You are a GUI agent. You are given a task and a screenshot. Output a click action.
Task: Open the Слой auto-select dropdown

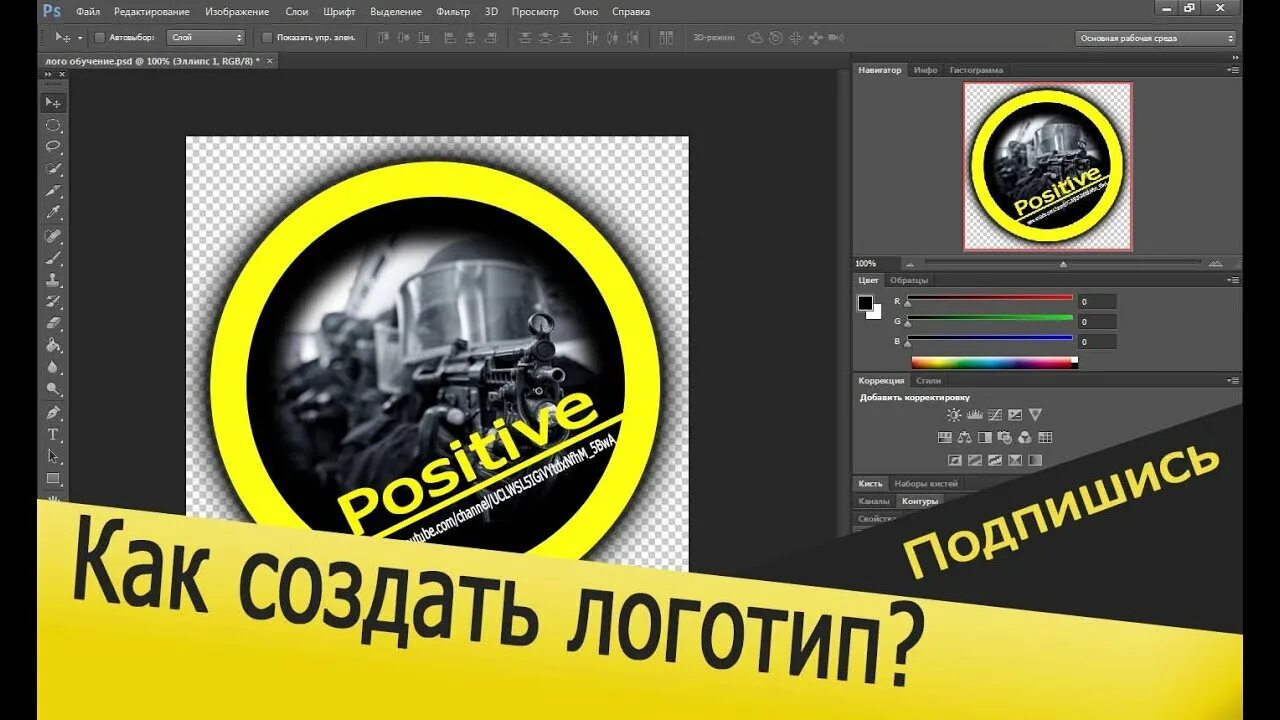pyautogui.click(x=207, y=38)
